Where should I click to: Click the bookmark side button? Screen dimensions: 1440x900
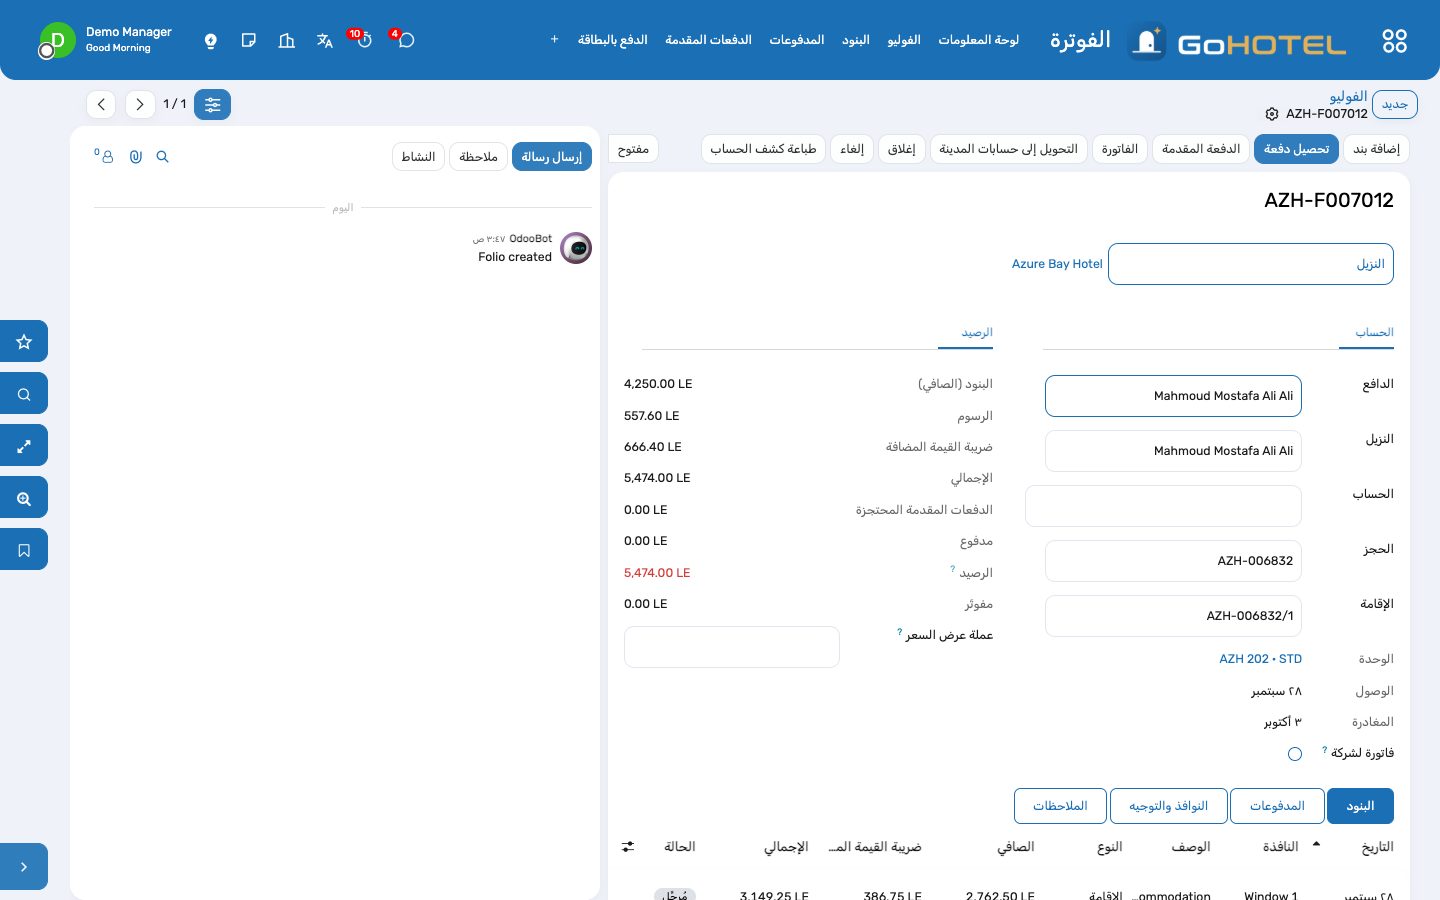tap(24, 549)
